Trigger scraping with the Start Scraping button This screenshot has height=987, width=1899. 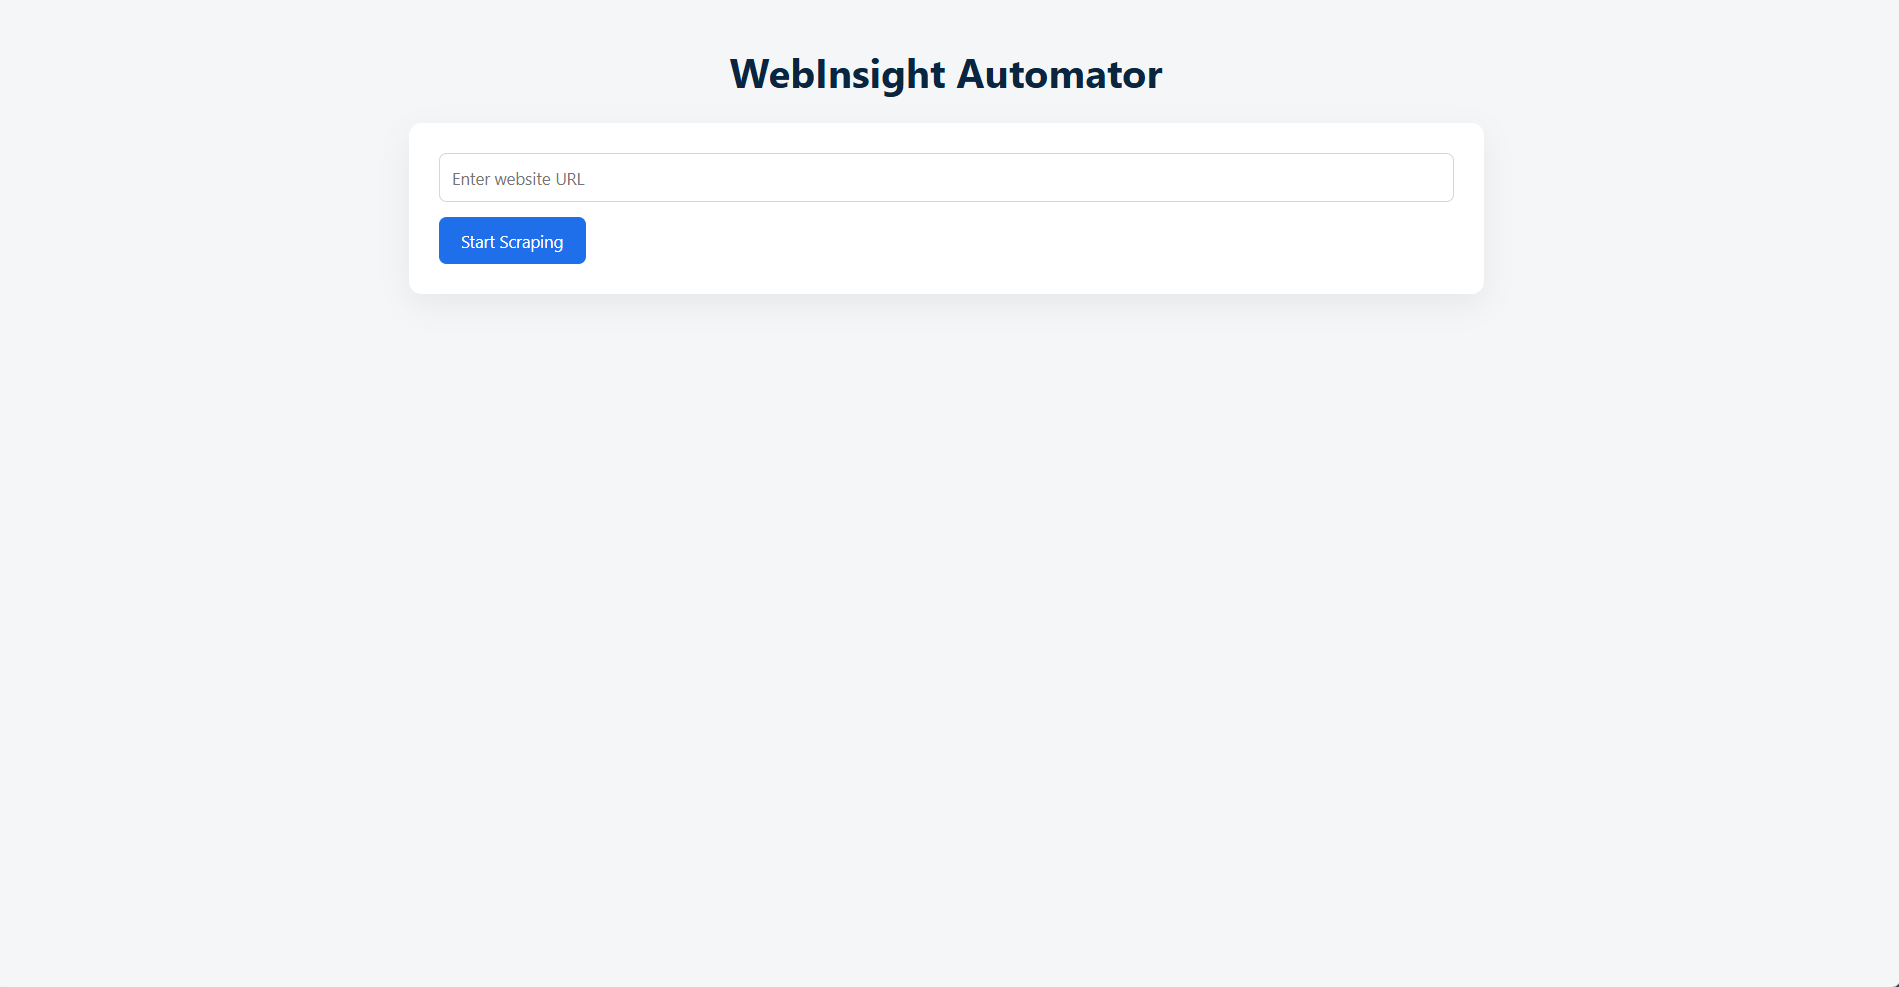point(511,240)
